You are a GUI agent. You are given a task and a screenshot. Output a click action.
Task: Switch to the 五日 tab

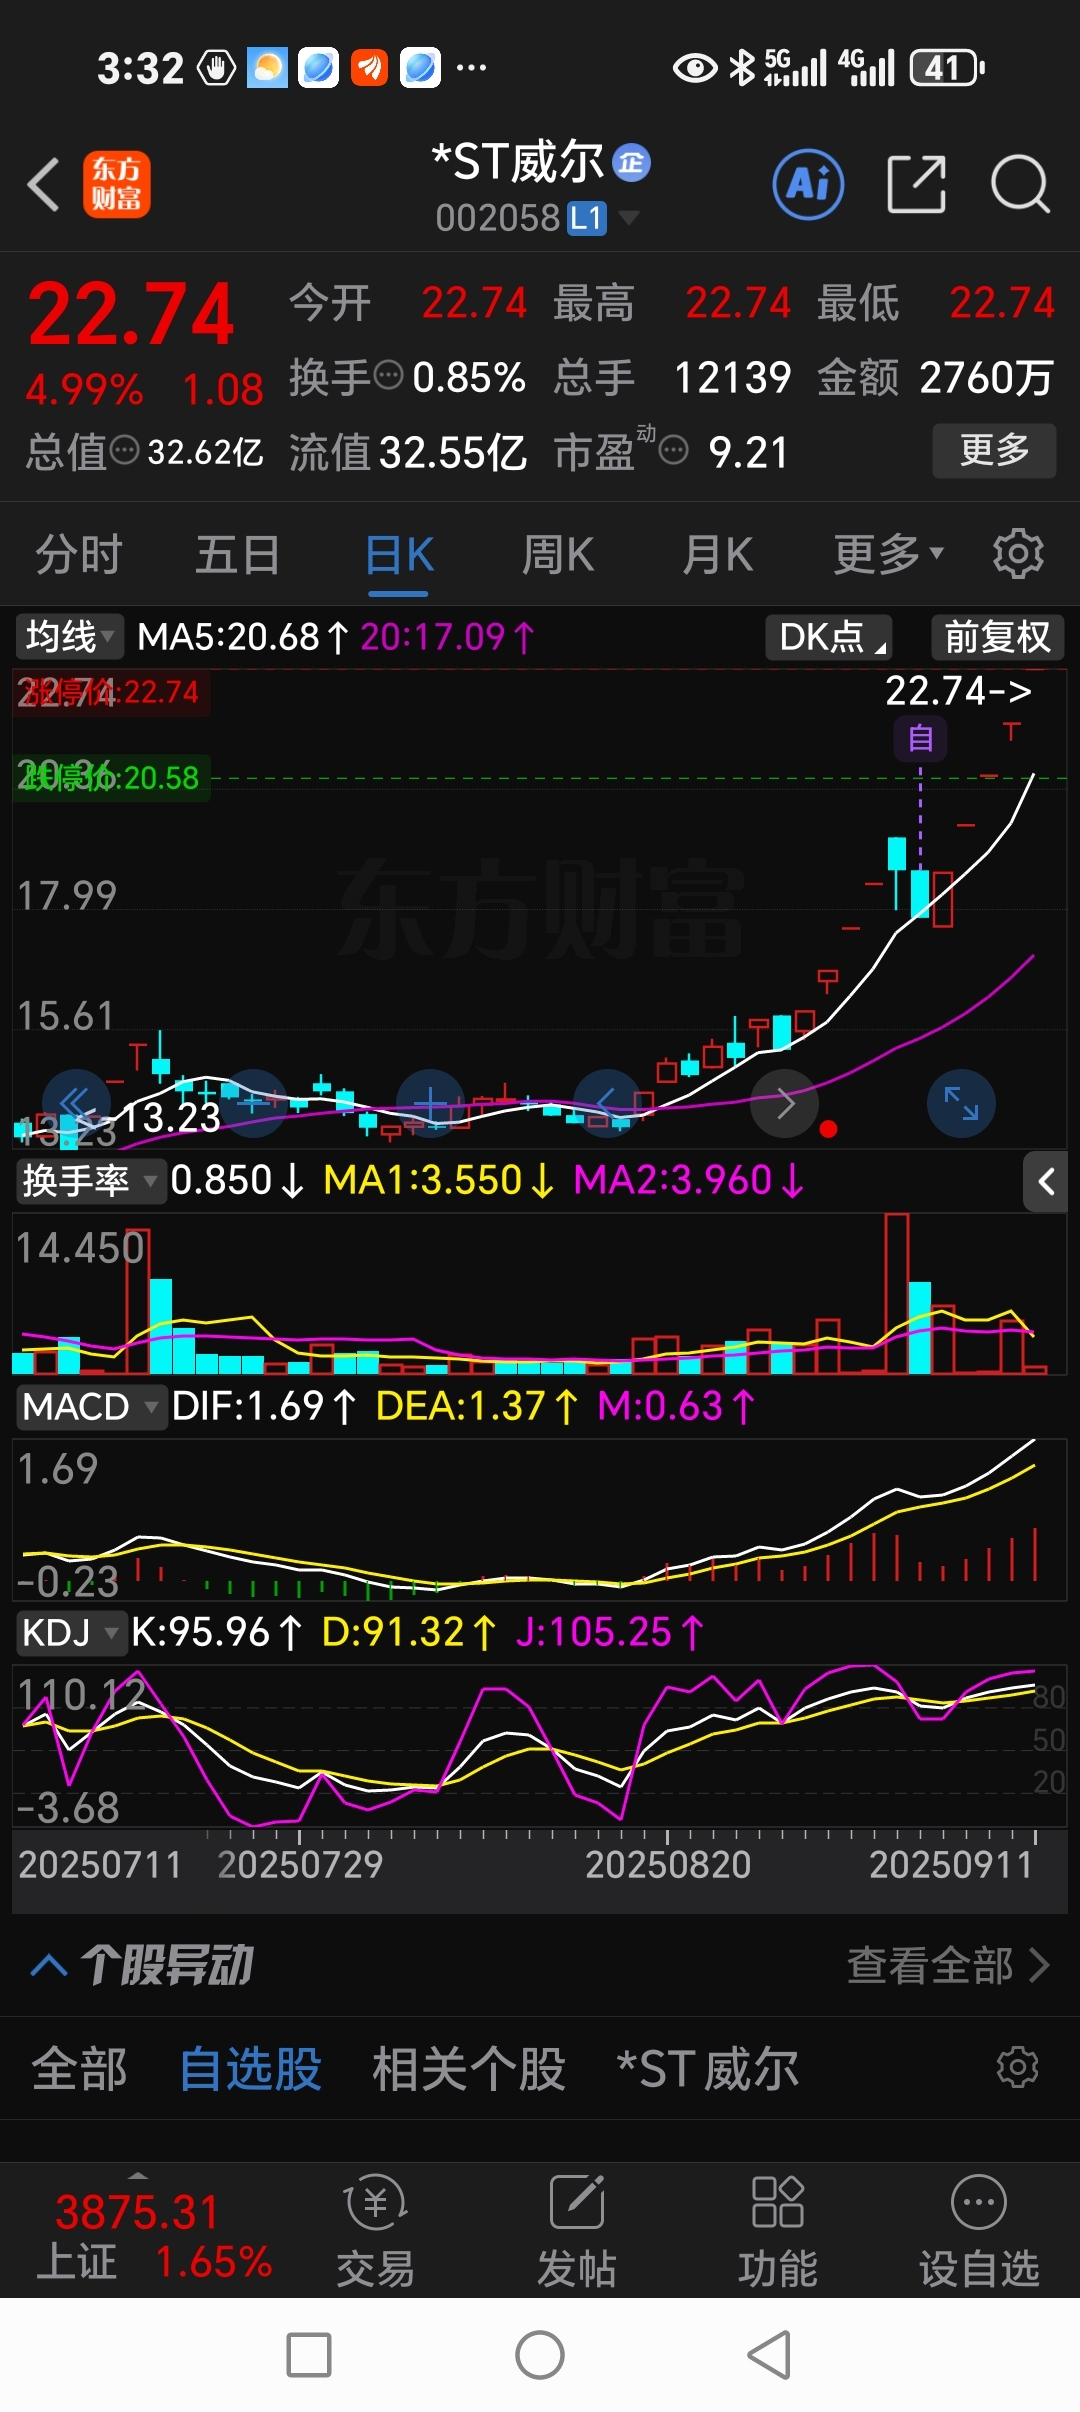237,554
